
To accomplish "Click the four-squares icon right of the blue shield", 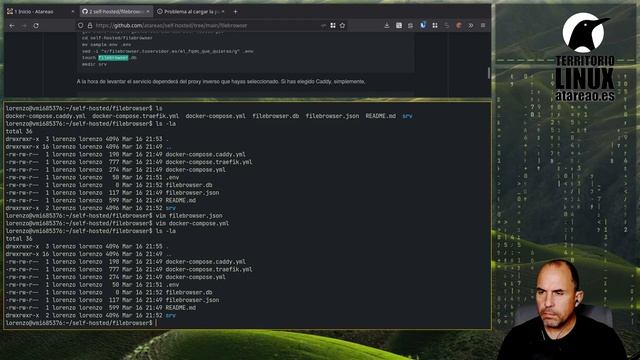I will point(435,25).
